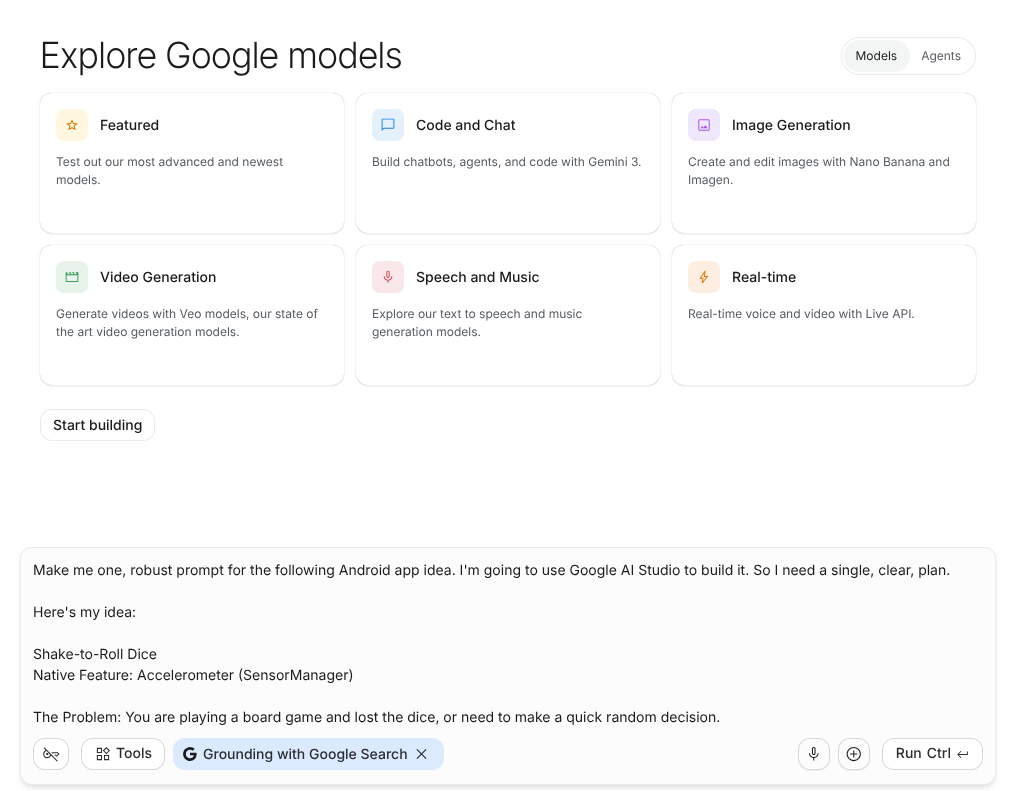This screenshot has width=1011, height=791.
Task: Open the Featured models card
Action: pos(192,163)
